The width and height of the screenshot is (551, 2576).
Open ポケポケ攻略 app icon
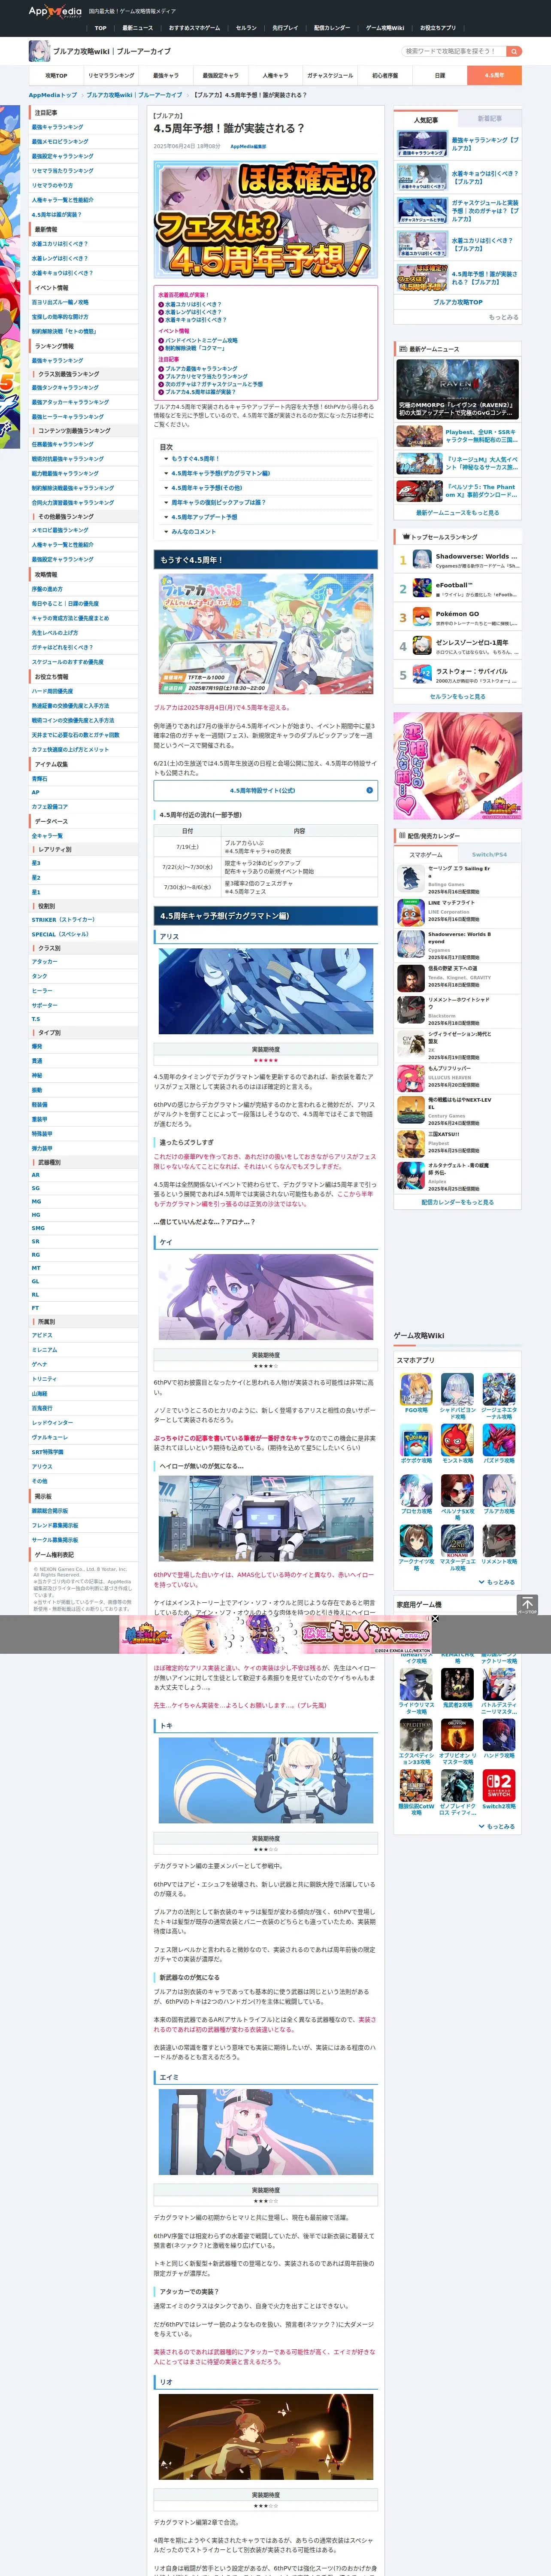click(416, 1440)
